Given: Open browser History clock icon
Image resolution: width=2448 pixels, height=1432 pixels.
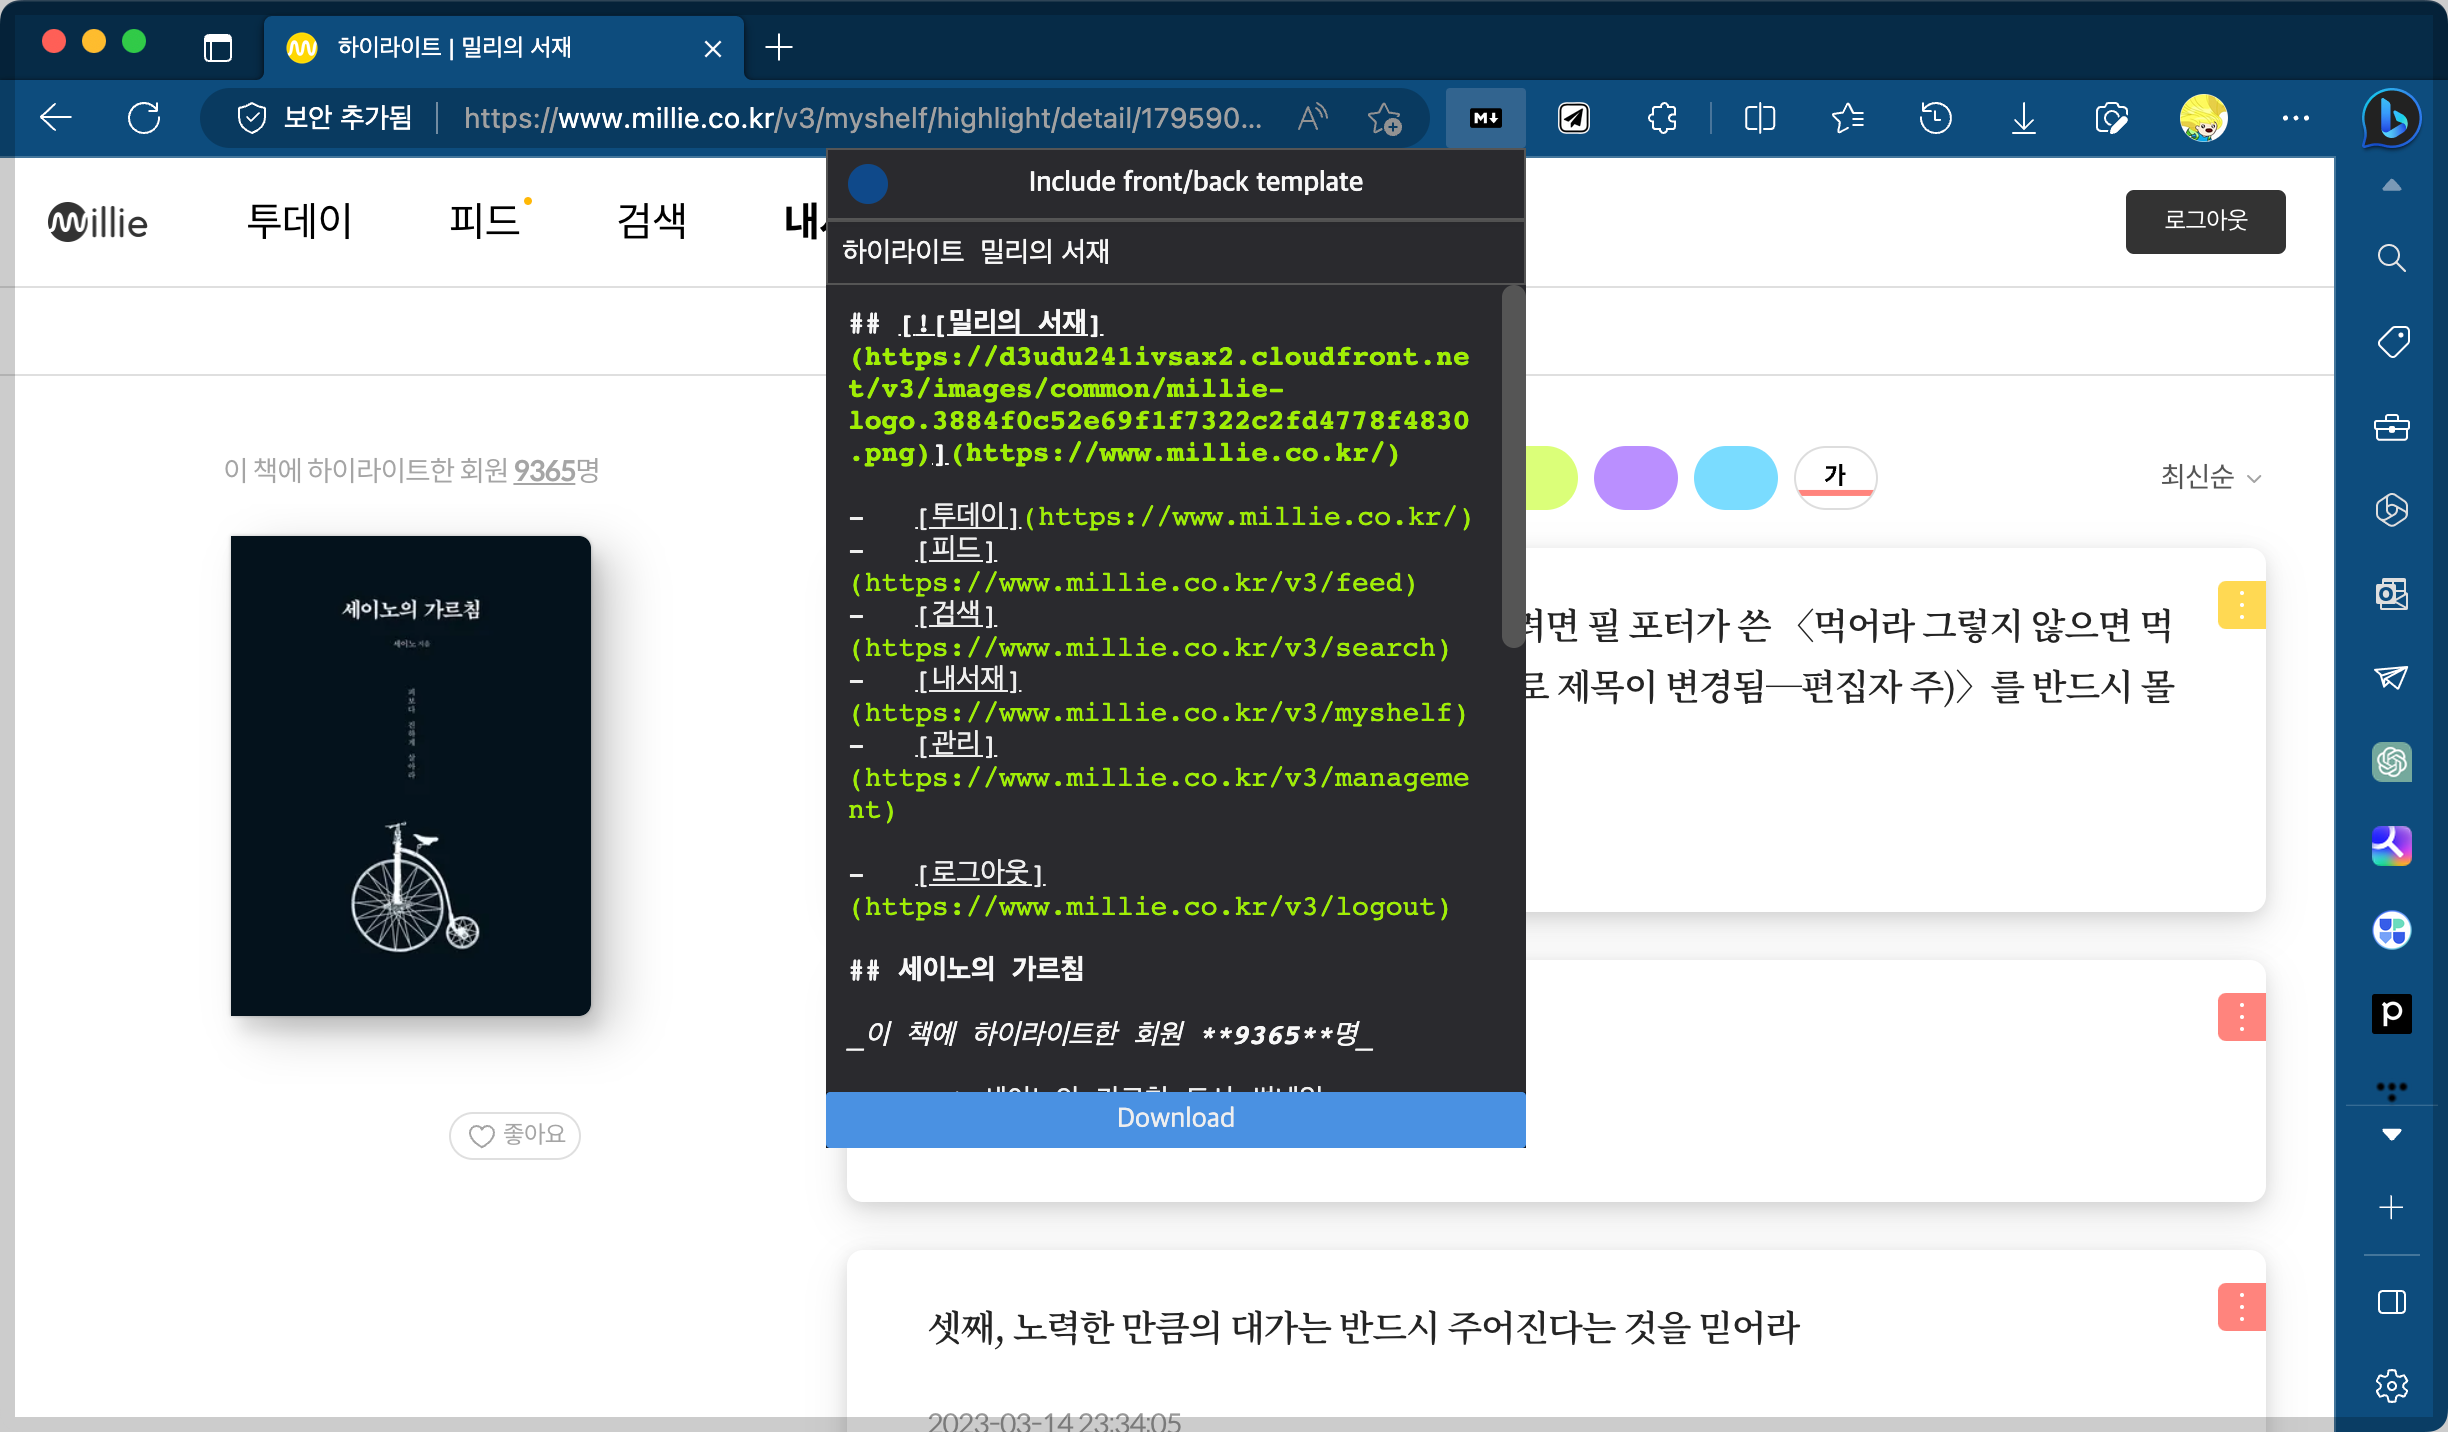Looking at the screenshot, I should point(1935,118).
